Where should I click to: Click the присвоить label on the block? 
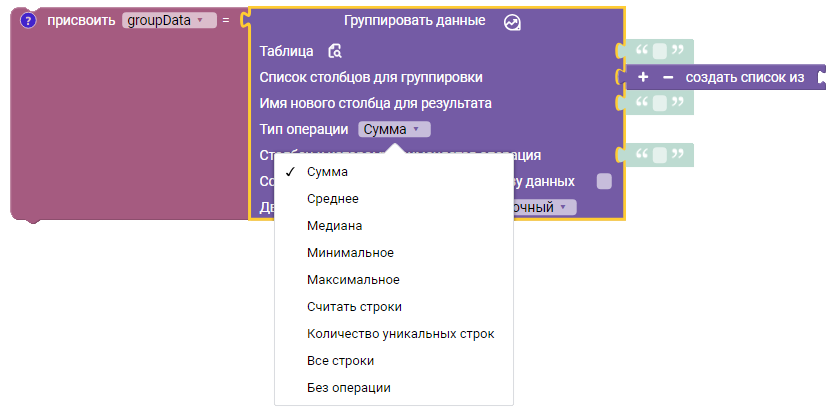pos(81,21)
